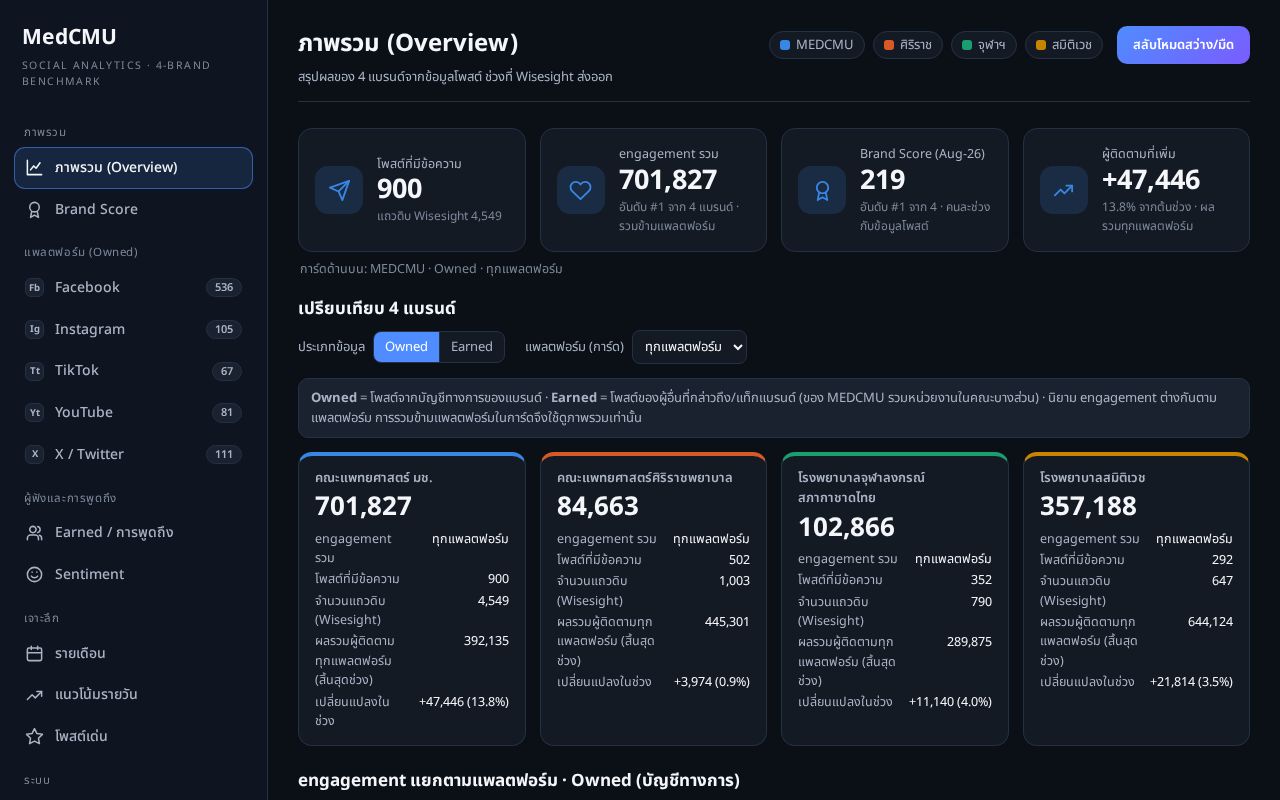Click the เปรียบเทียบ 4 แบรนด์ section heading
The width and height of the screenshot is (1280, 800).
[x=377, y=308]
